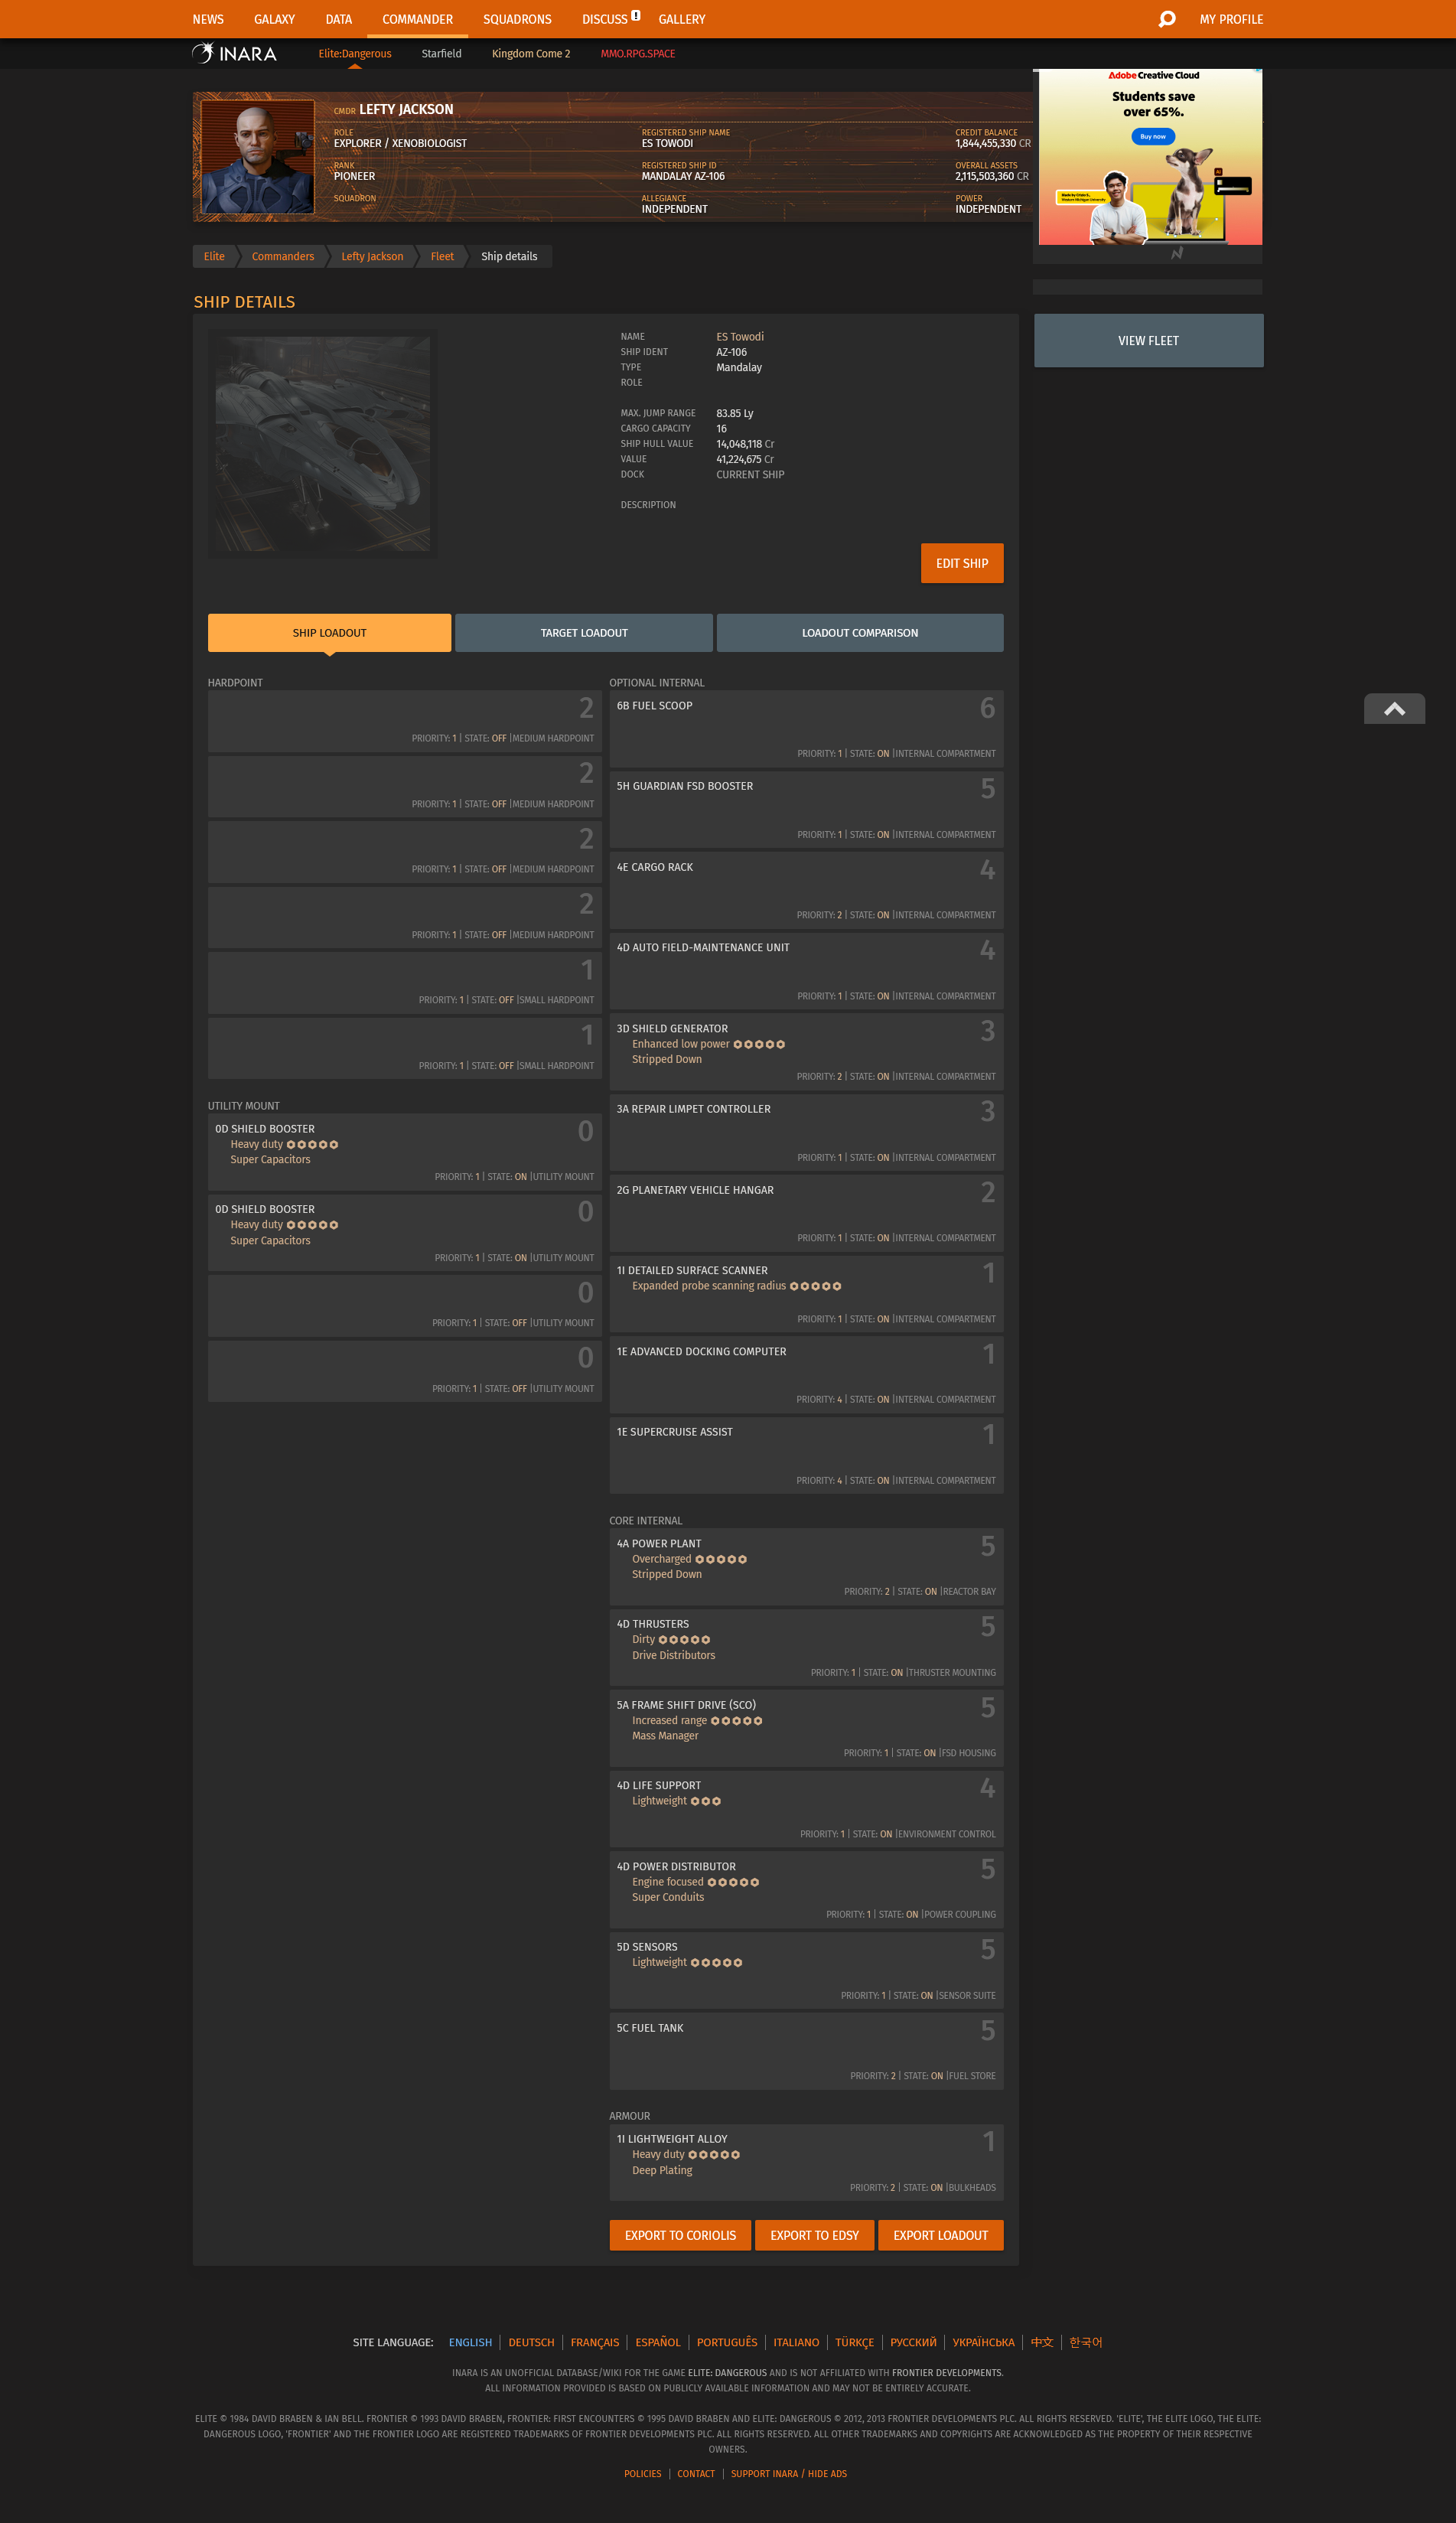Image resolution: width=1456 pixels, height=2523 pixels.
Task: Open the SQUADRONS menu
Action: pos(517,19)
